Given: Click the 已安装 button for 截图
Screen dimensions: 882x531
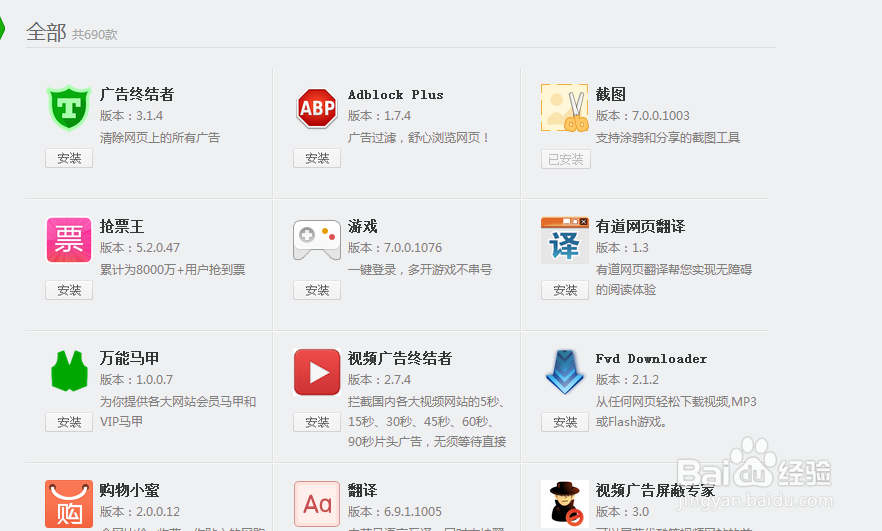Looking at the screenshot, I should point(566,159).
